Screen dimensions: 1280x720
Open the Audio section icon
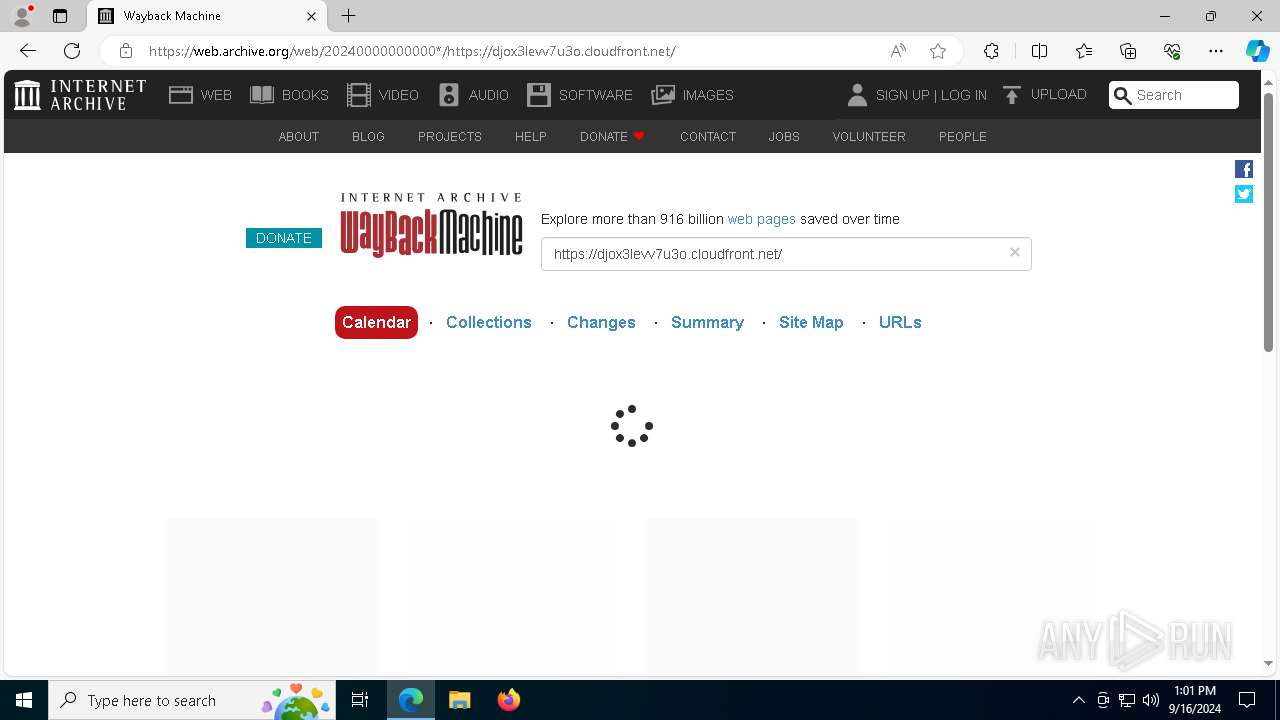click(x=449, y=95)
